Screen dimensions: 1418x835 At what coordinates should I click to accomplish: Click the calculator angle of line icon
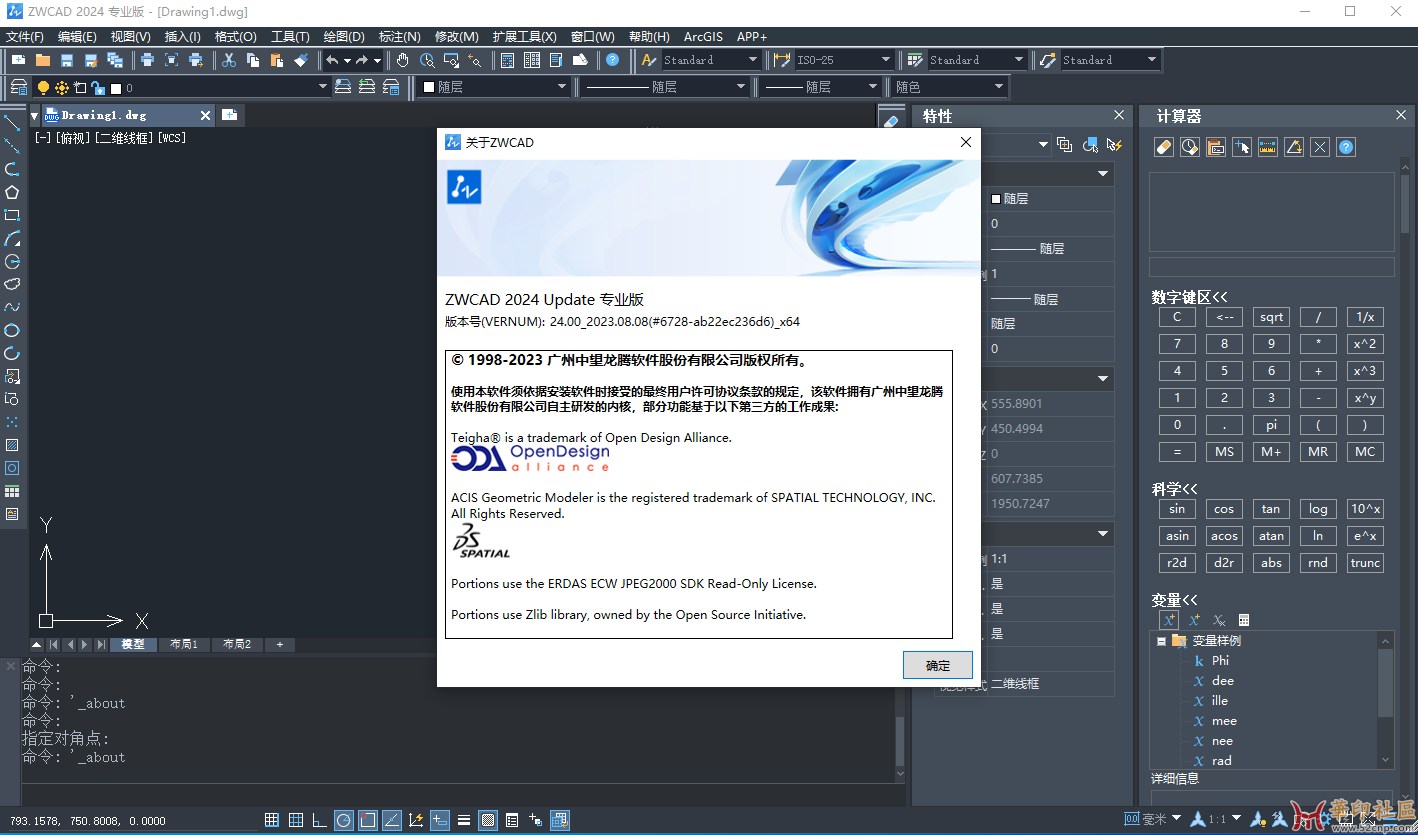click(1294, 147)
